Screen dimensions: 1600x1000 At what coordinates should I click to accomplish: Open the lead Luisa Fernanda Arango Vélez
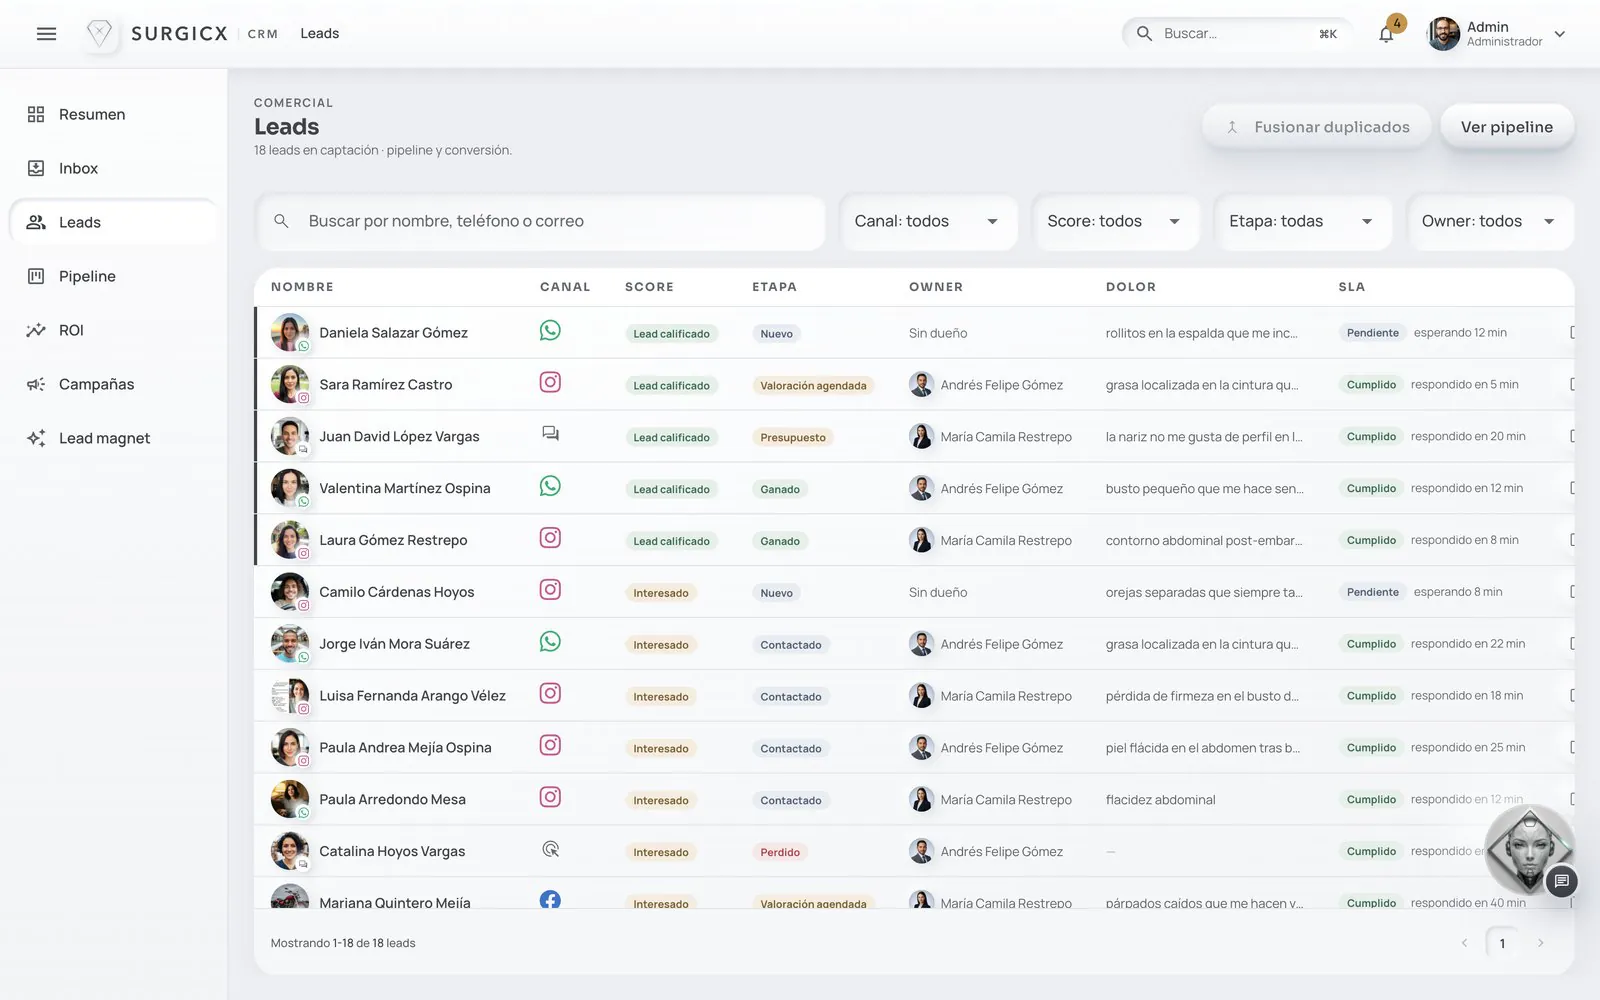point(412,696)
